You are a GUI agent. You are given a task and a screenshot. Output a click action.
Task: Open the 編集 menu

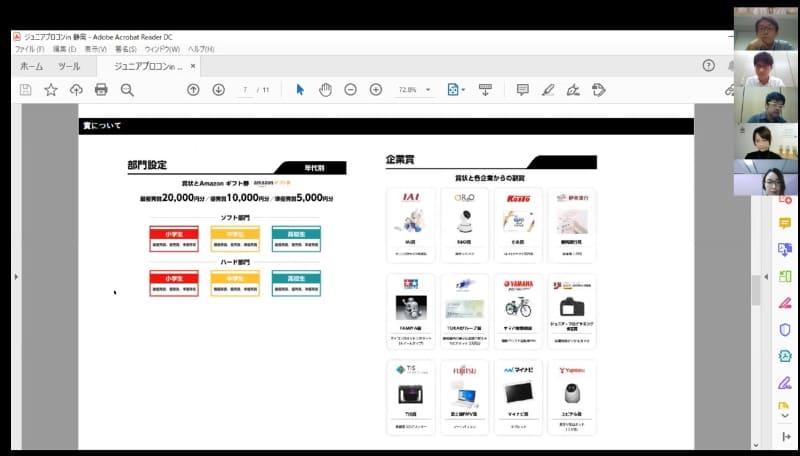(x=64, y=49)
